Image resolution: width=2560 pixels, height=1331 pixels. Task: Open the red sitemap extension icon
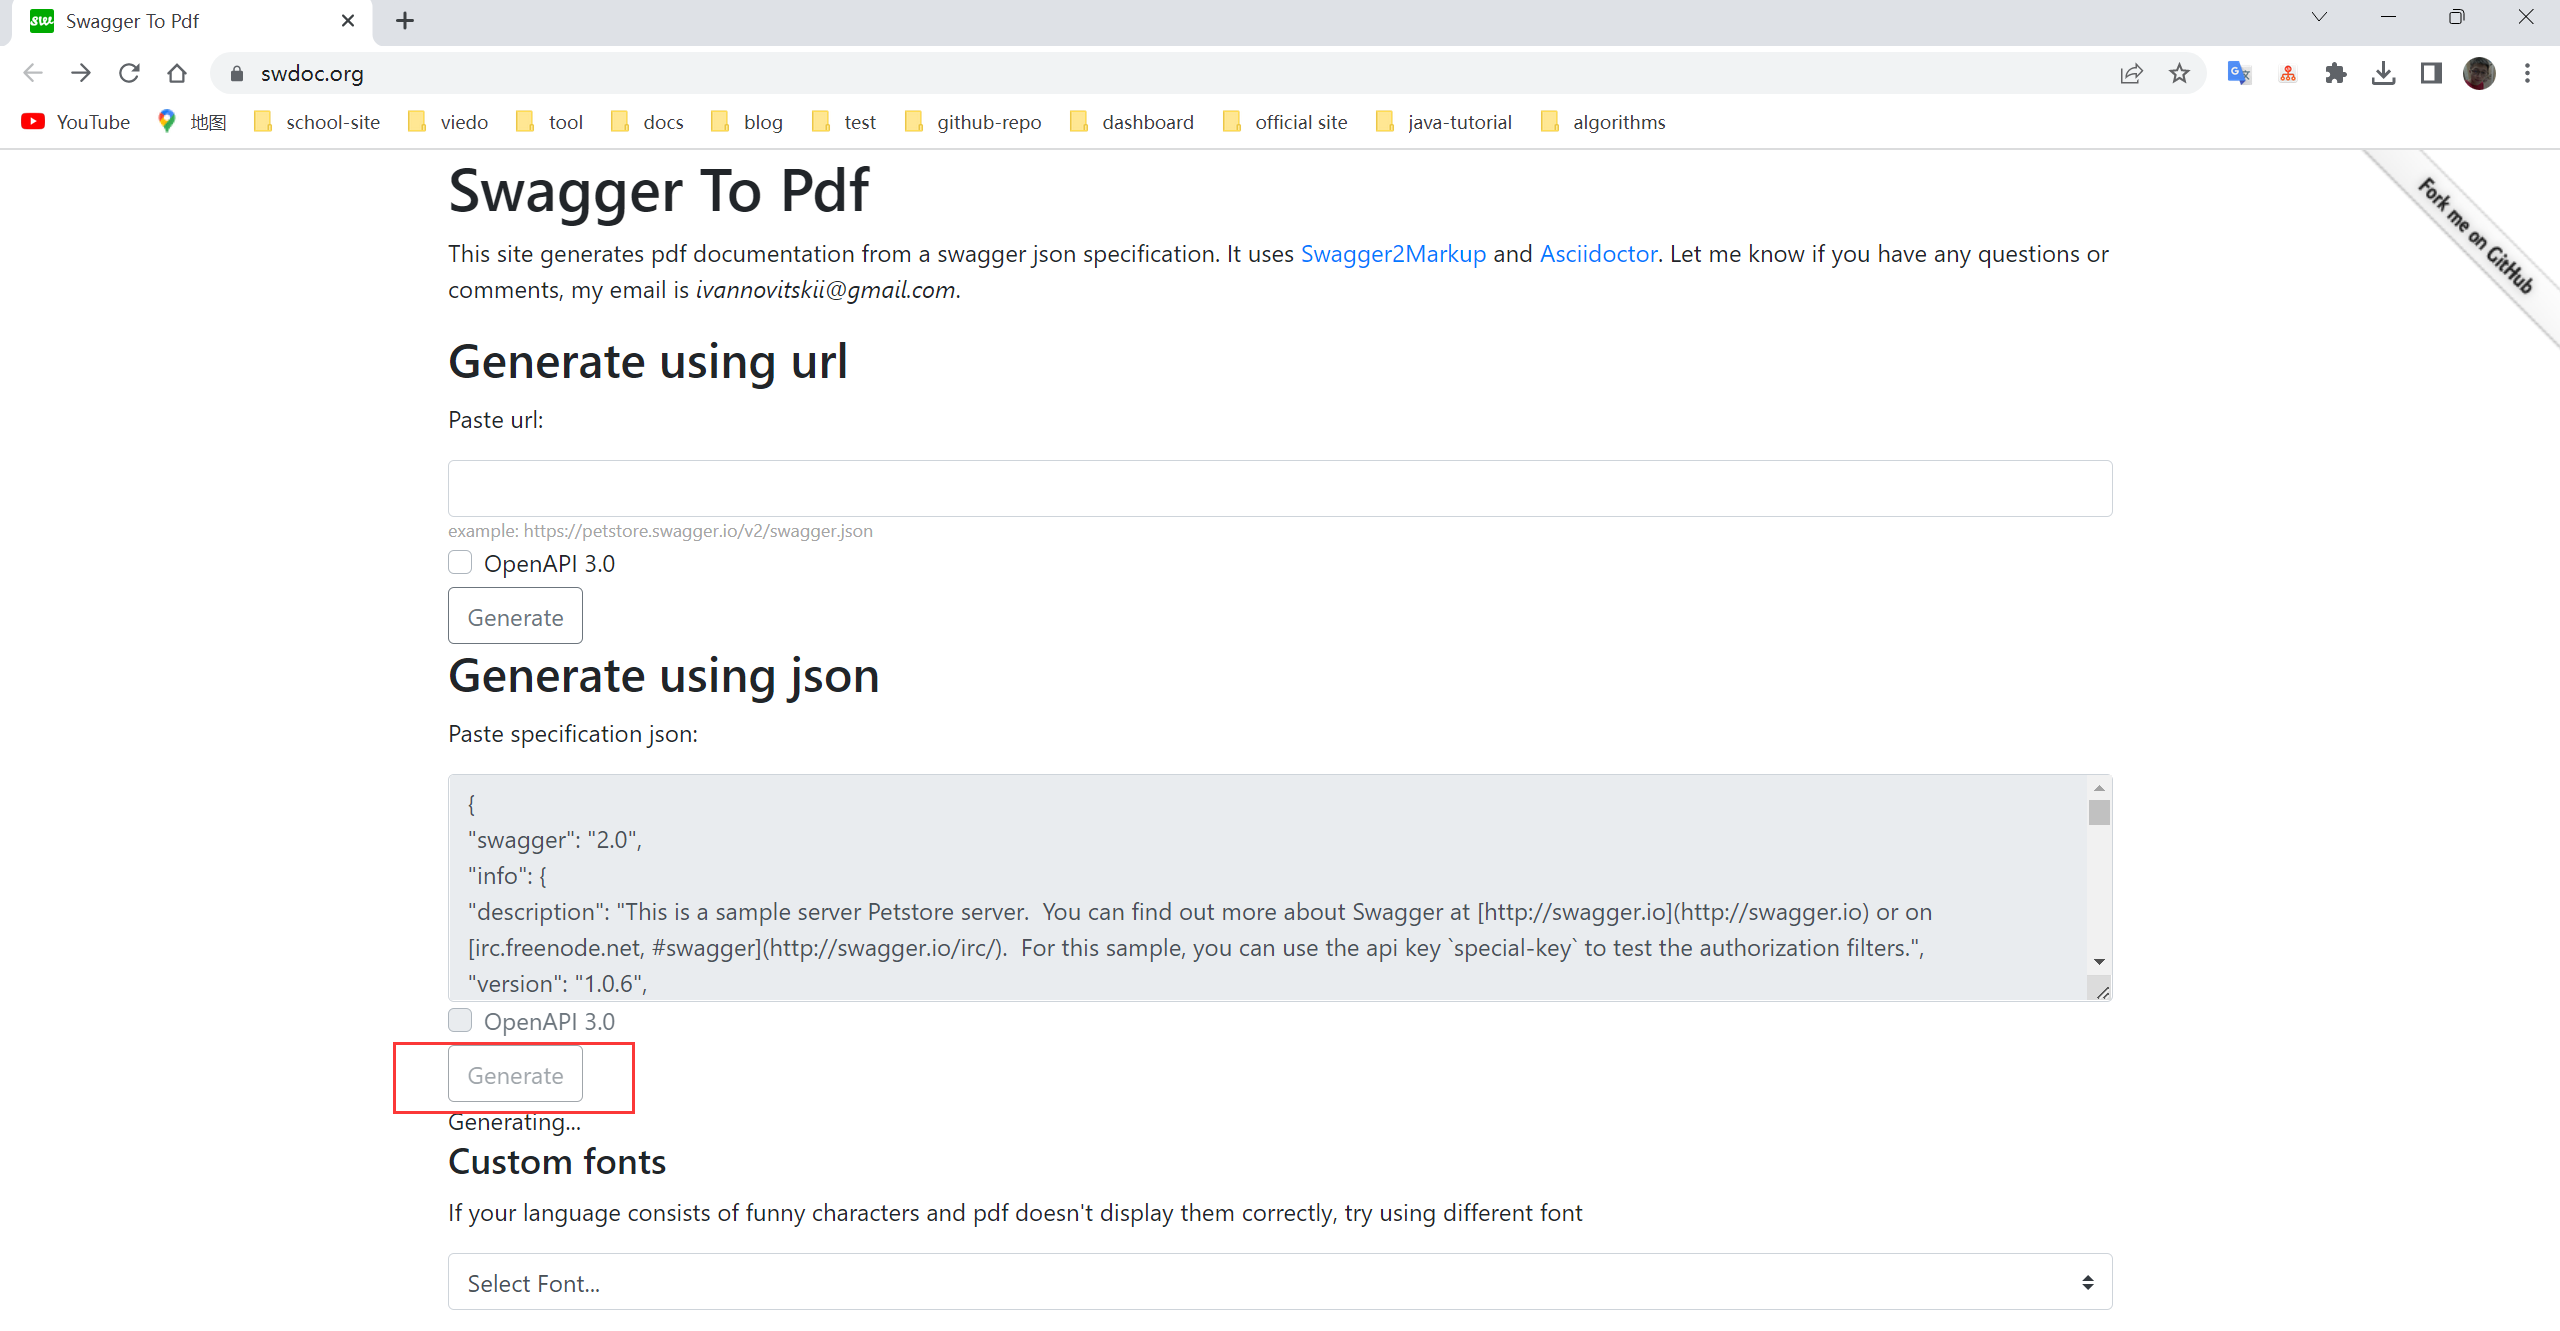click(x=2288, y=73)
